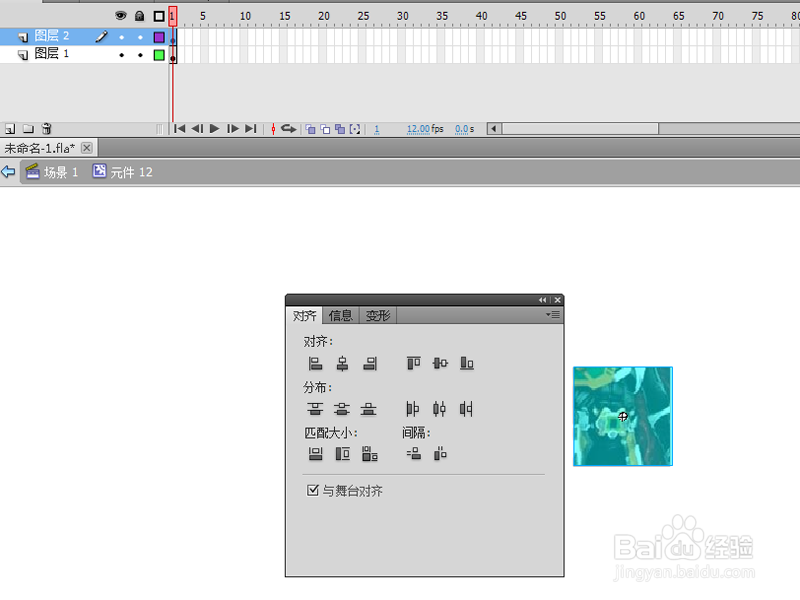
Task: Toggle the visibility dot of 图层 2
Action: pos(121,37)
